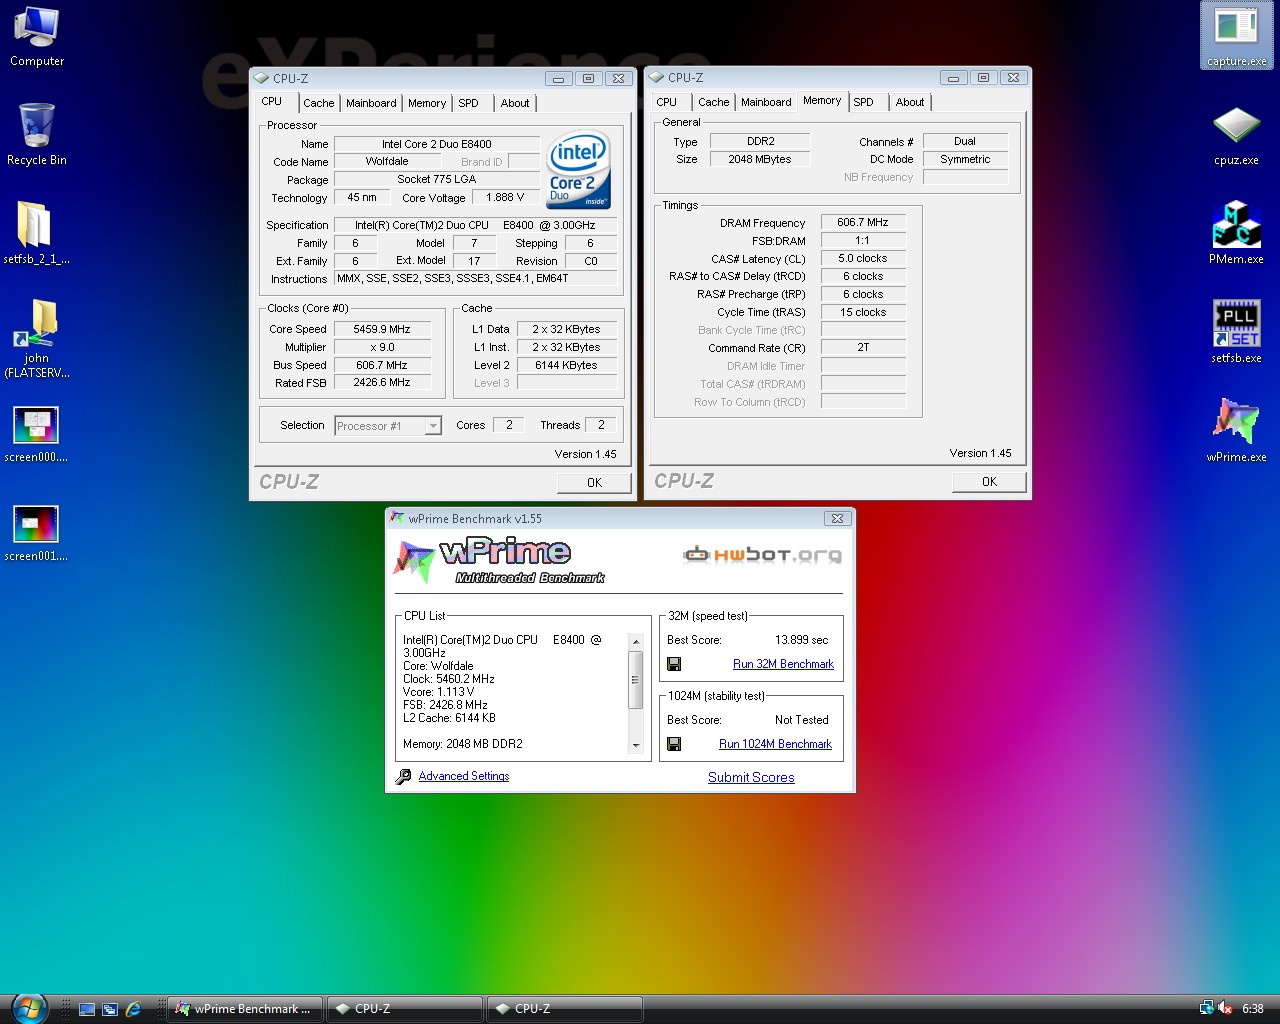Click the Command Rate value 2T
The image size is (1280, 1024).
(863, 347)
